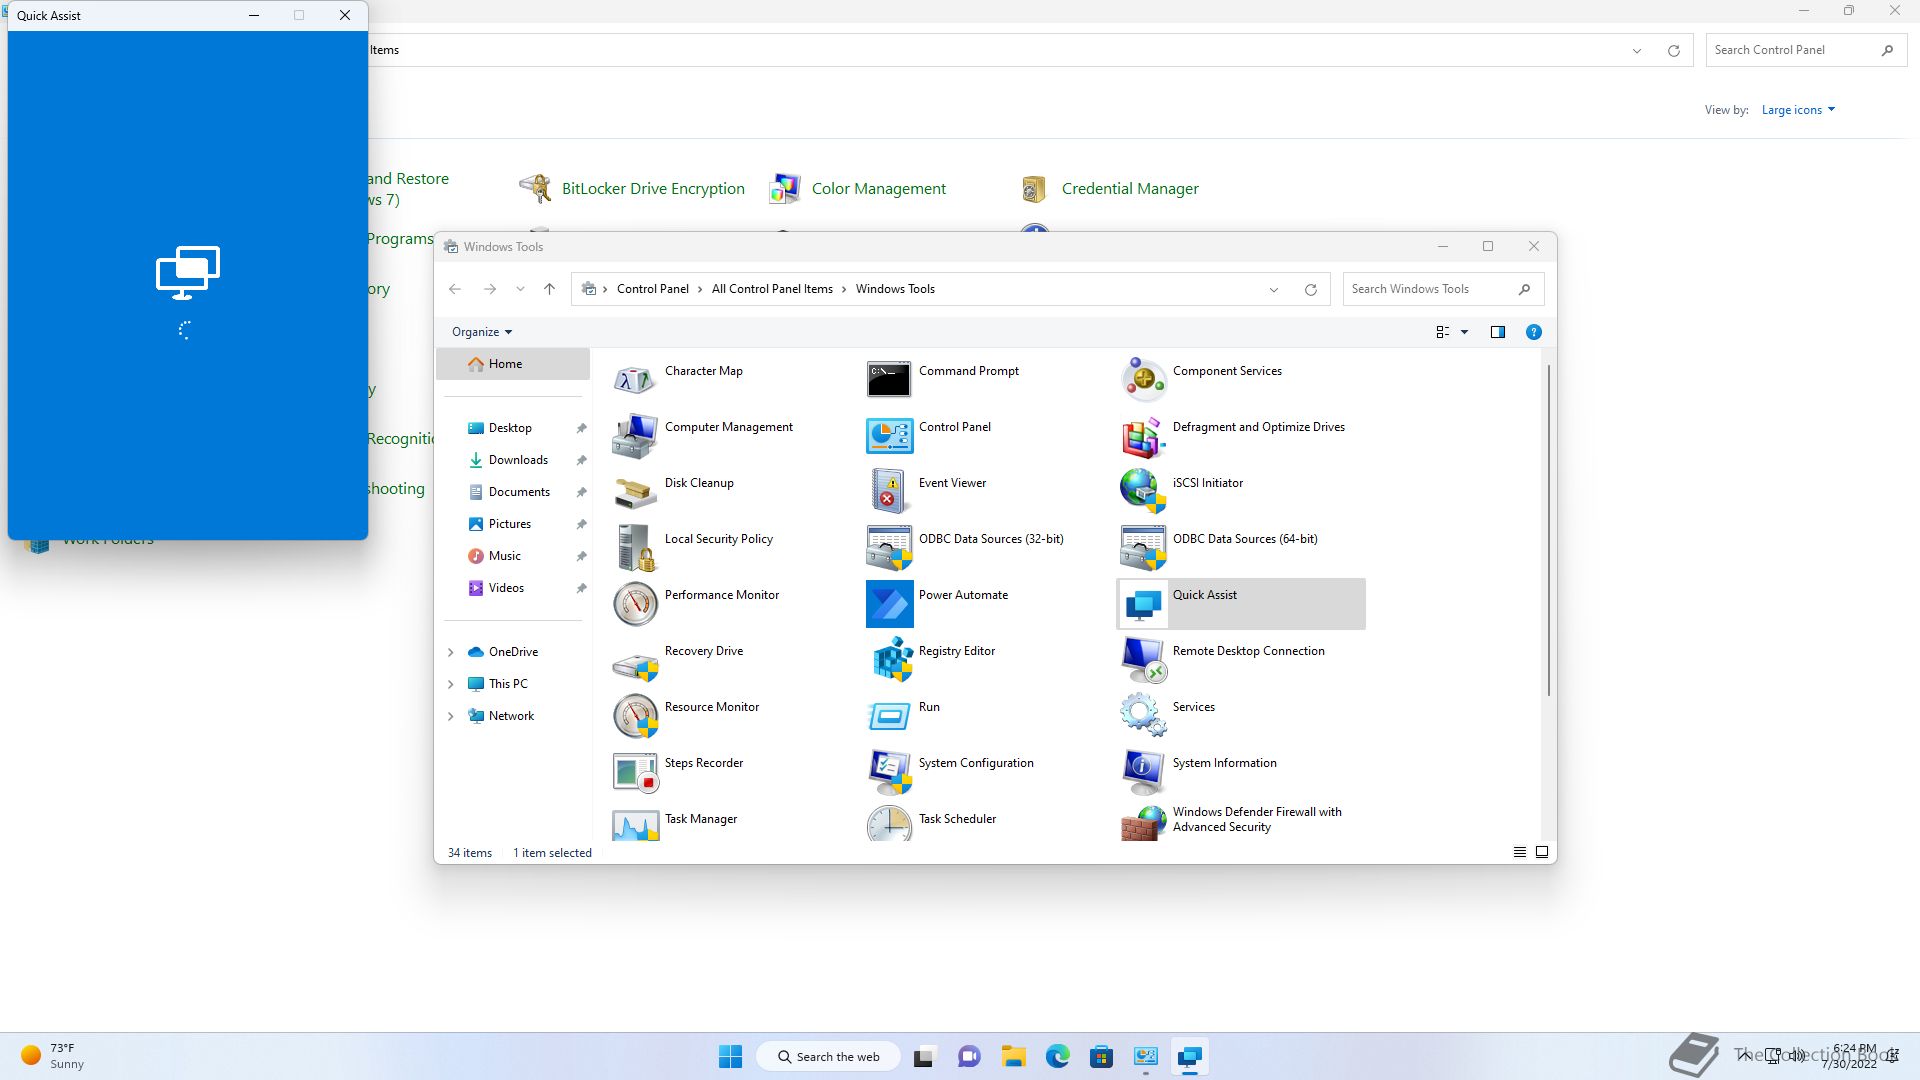Open ODBC Data Sources (32-bit) icon
Screen dimensions: 1920x1080
tap(889, 548)
